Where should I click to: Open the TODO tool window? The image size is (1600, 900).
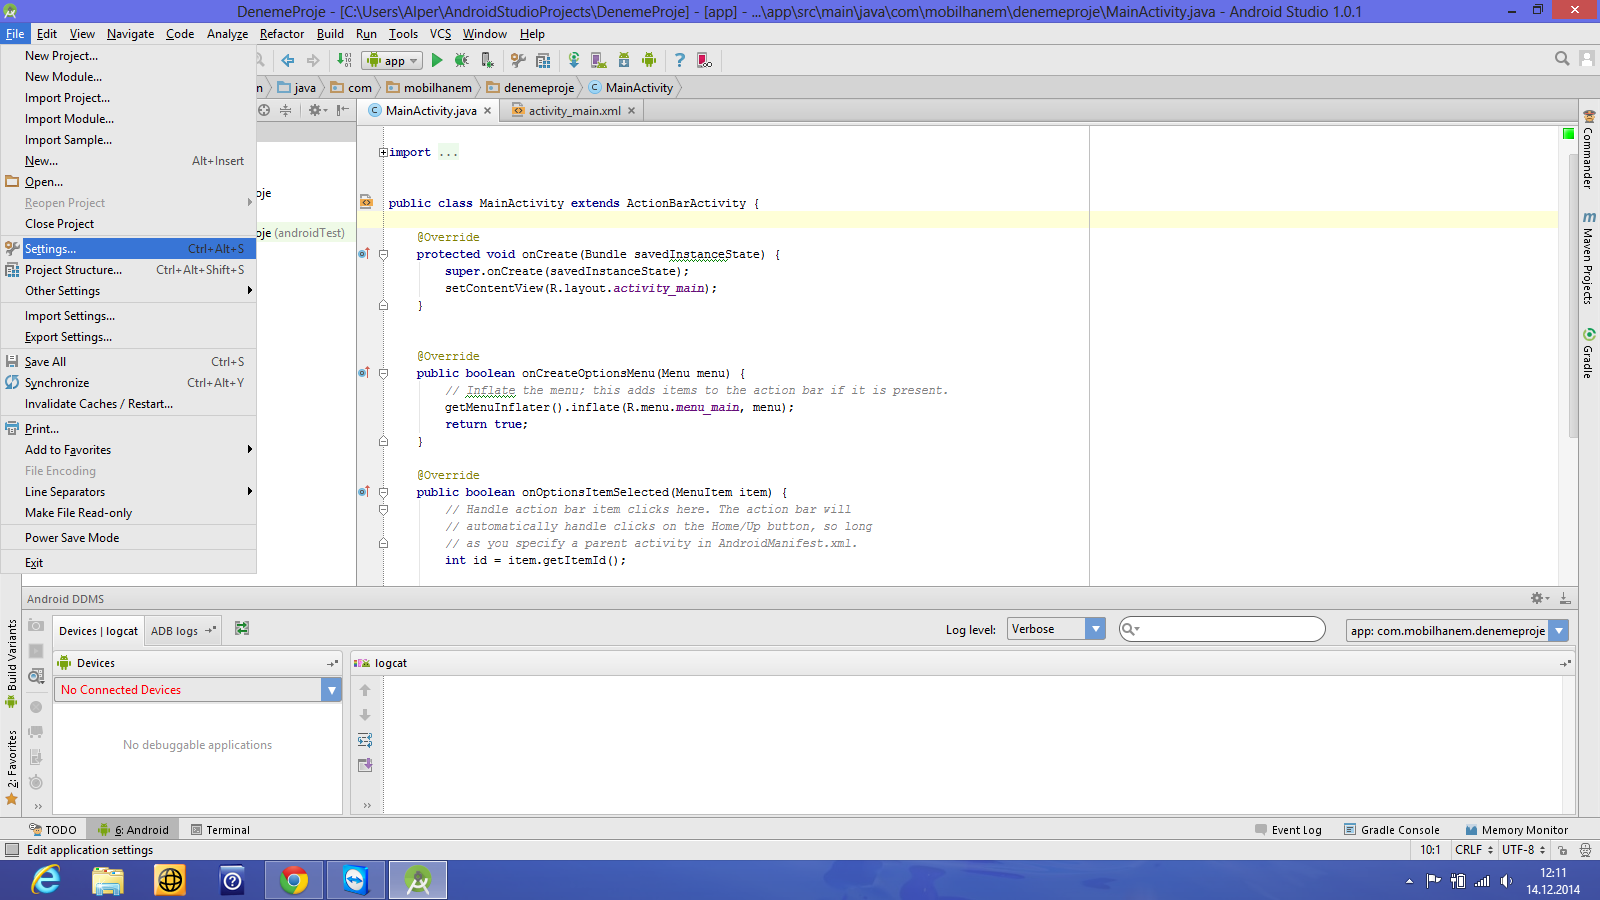coord(53,830)
